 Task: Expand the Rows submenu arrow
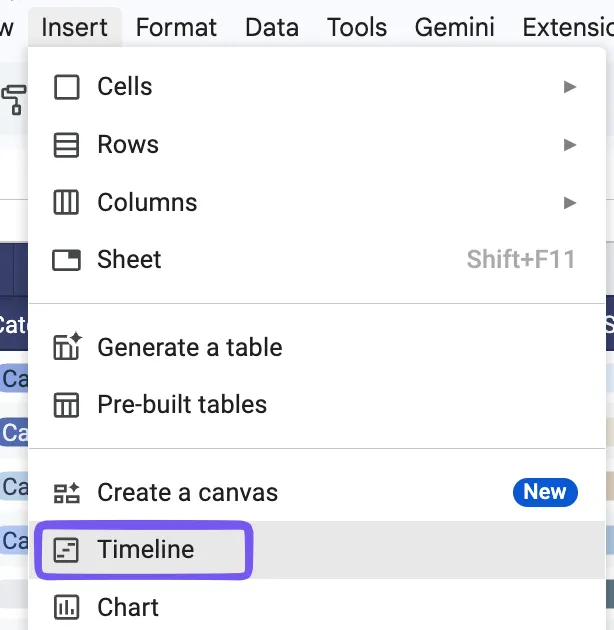coord(570,145)
